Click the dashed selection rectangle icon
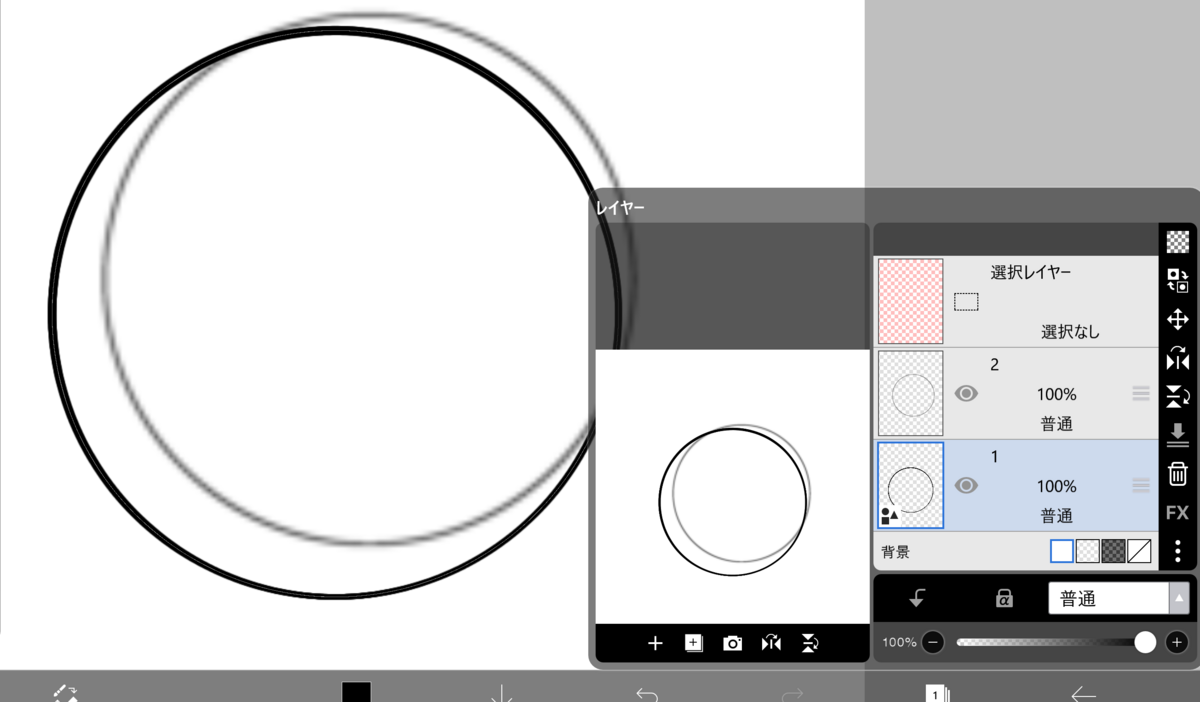This screenshot has height=702, width=1200. (966, 301)
